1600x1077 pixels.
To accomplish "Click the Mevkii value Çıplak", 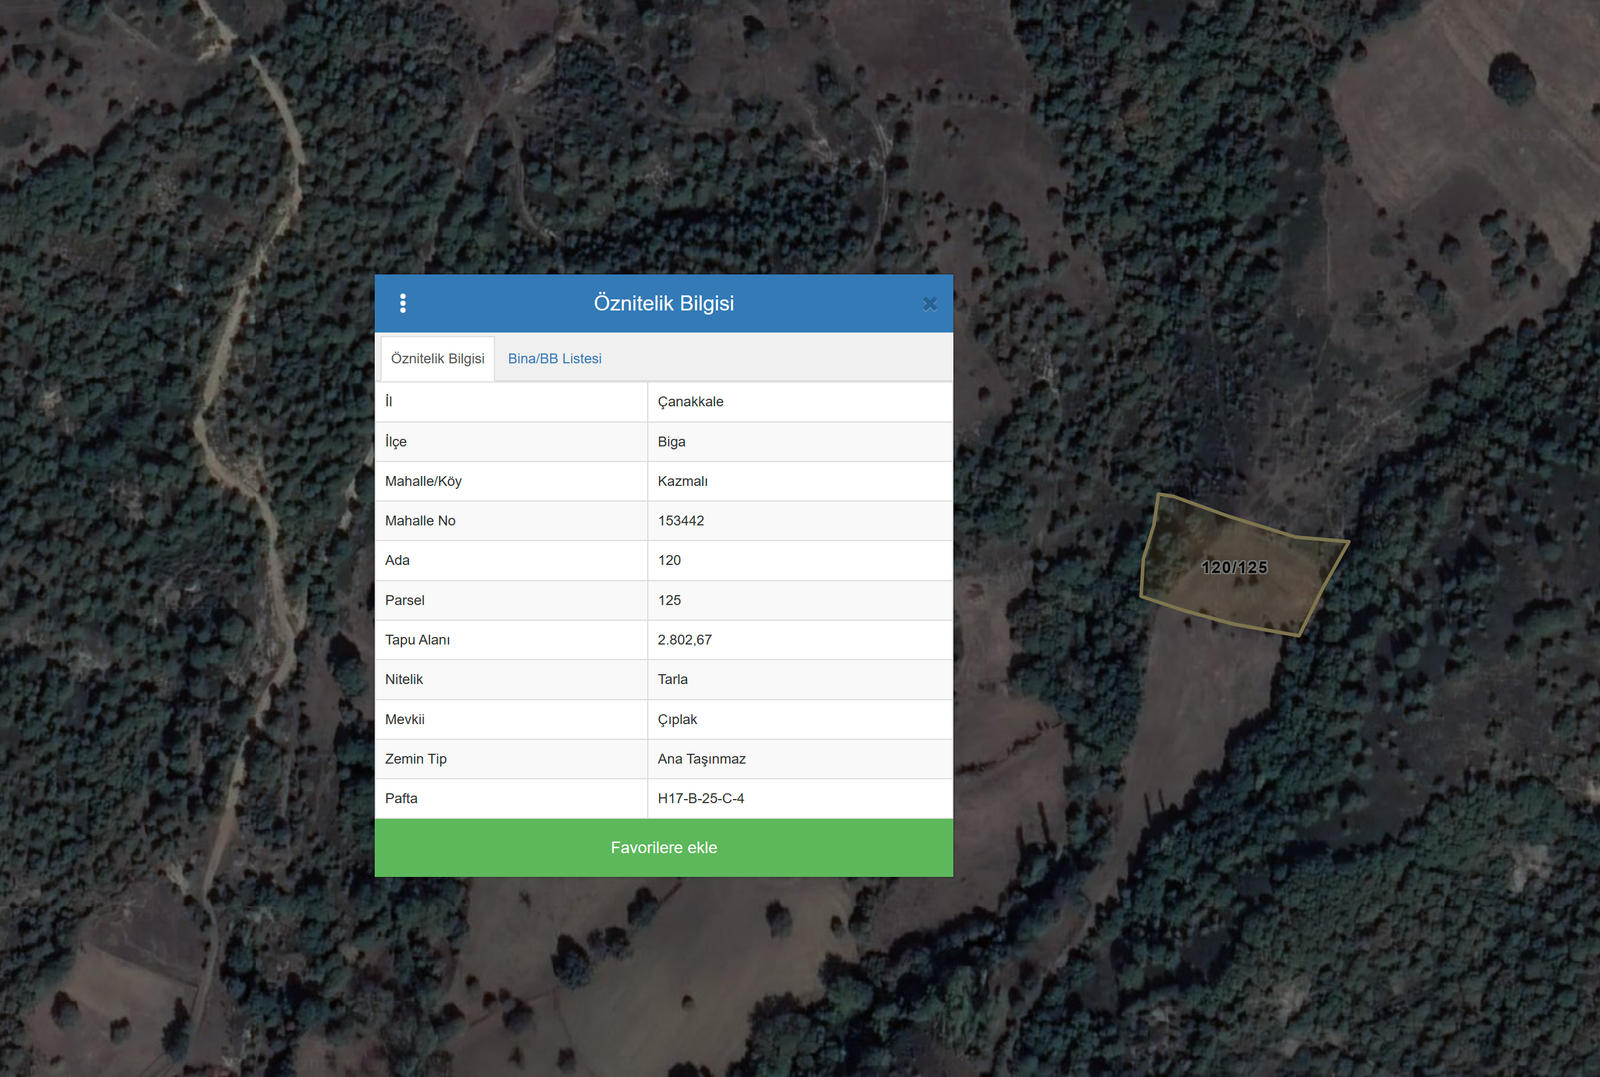I will coord(677,719).
